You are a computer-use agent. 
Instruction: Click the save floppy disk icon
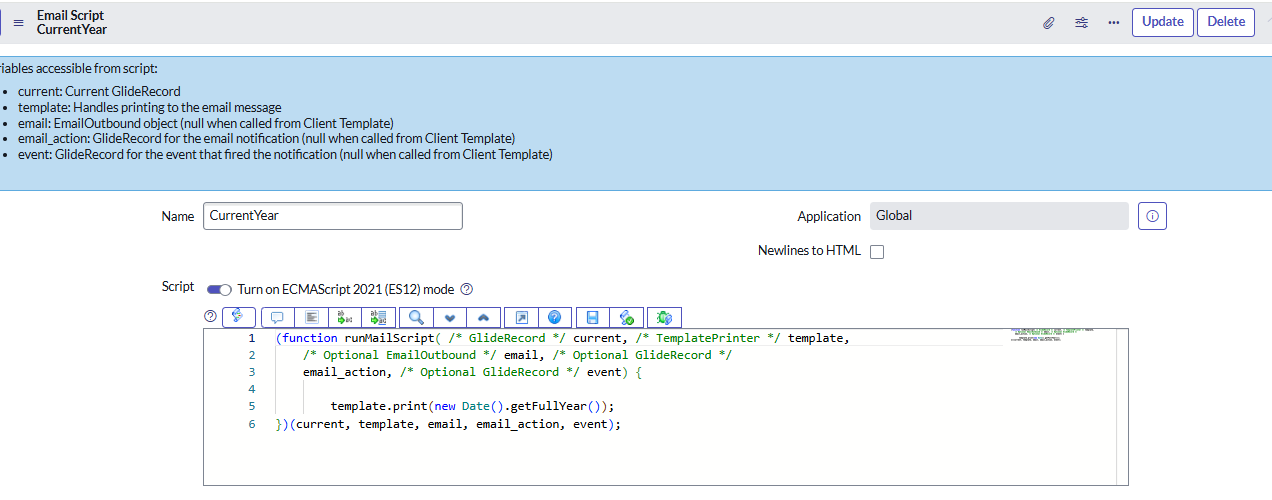click(593, 317)
